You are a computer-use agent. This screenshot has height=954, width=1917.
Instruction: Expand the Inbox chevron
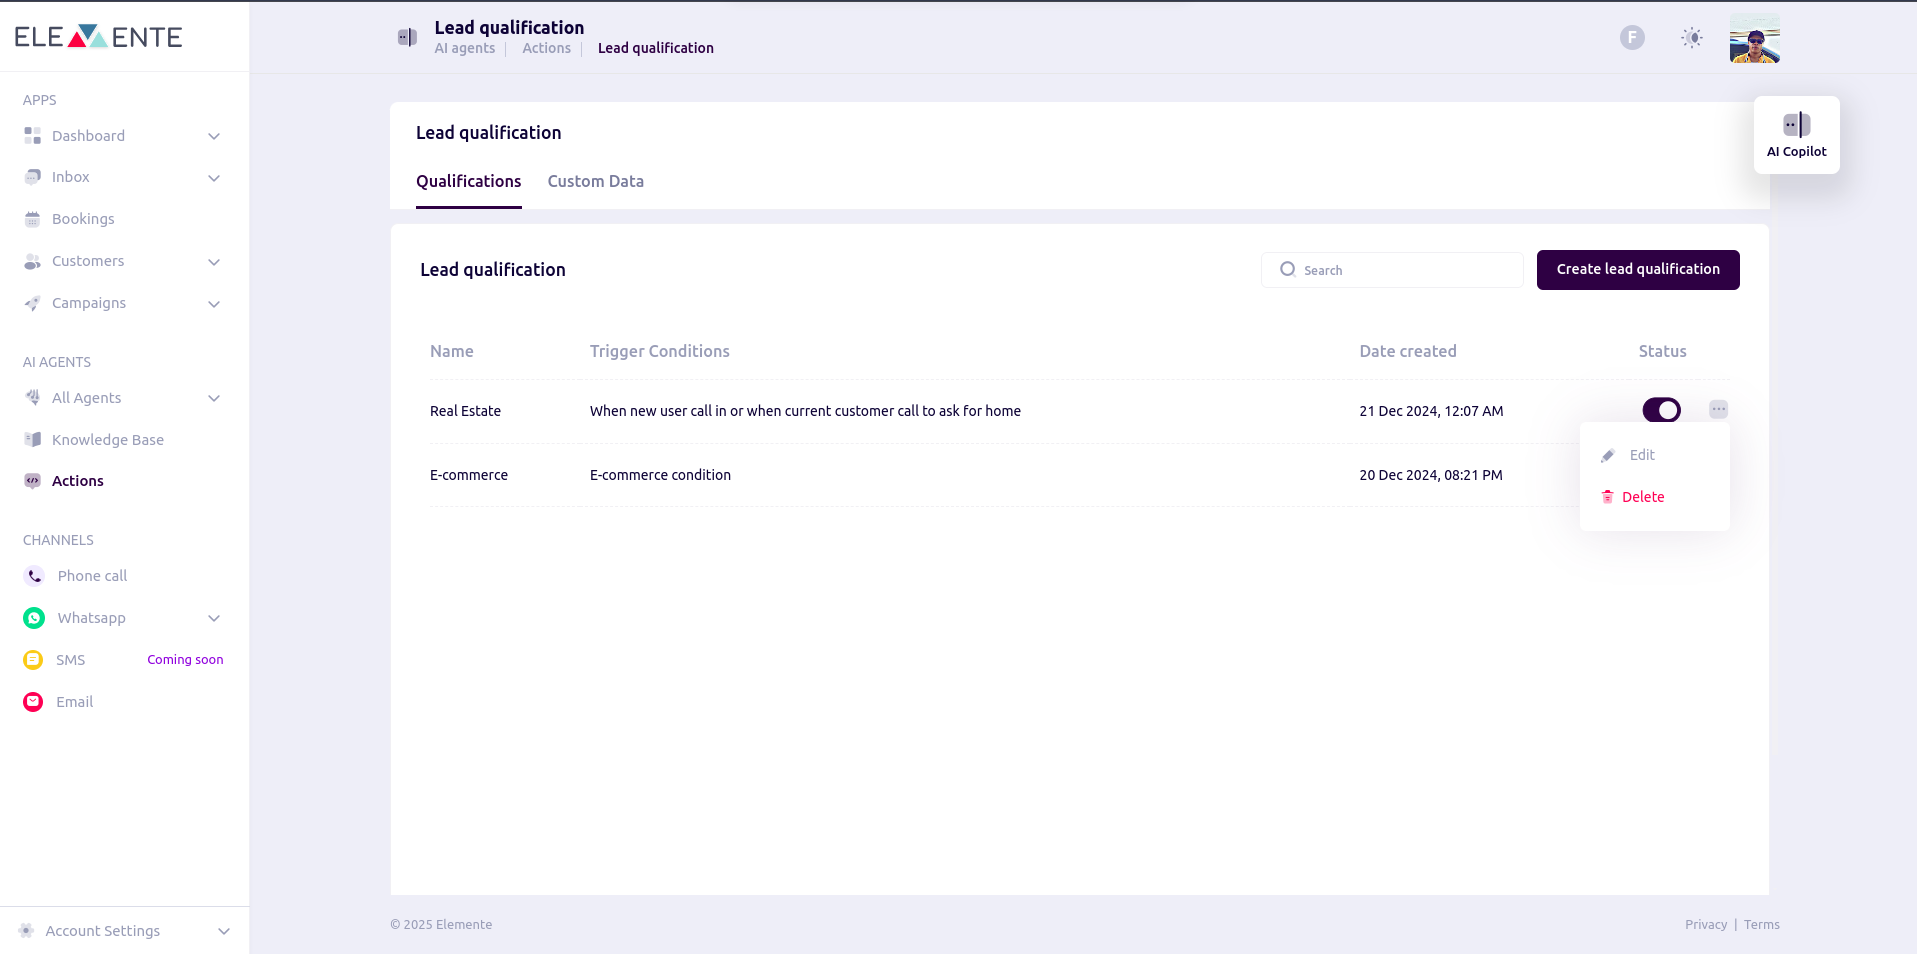pyautogui.click(x=214, y=178)
